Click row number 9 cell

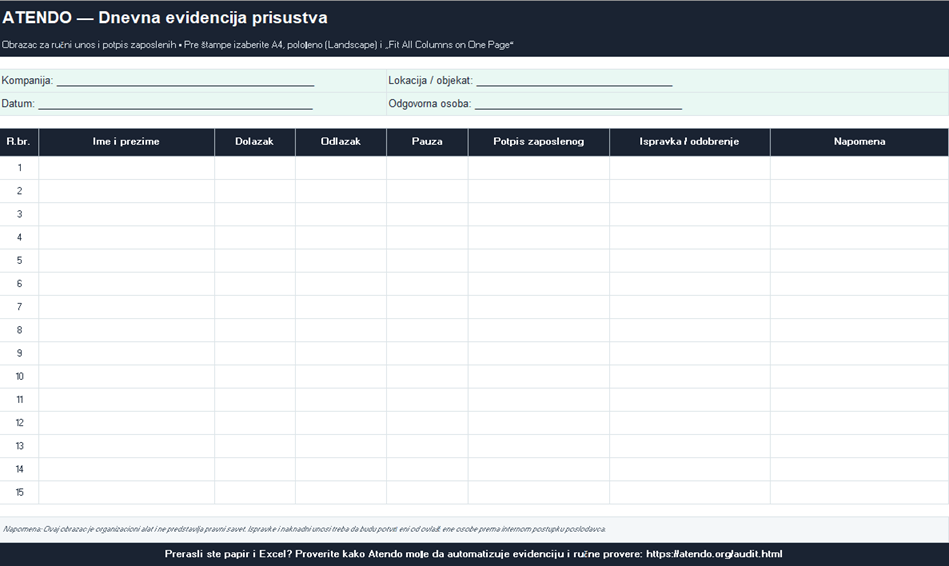coord(19,354)
